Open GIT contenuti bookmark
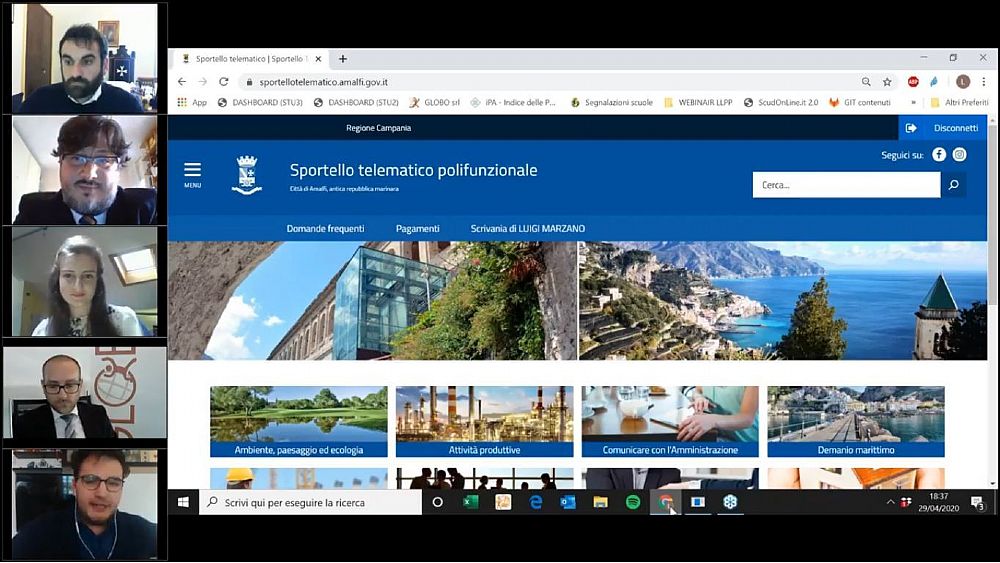This screenshot has width=1000, height=563. [860, 102]
